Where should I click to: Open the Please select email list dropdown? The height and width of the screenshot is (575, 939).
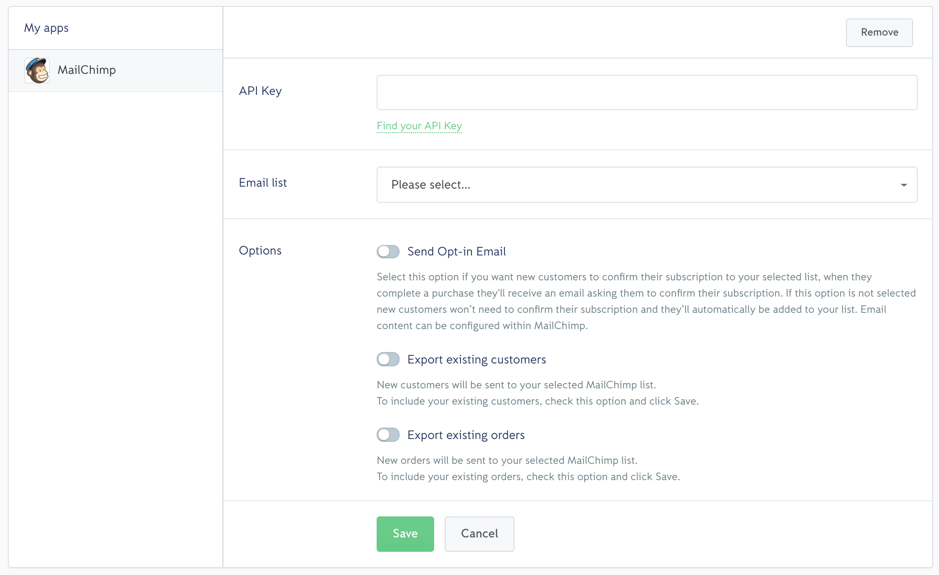click(647, 184)
